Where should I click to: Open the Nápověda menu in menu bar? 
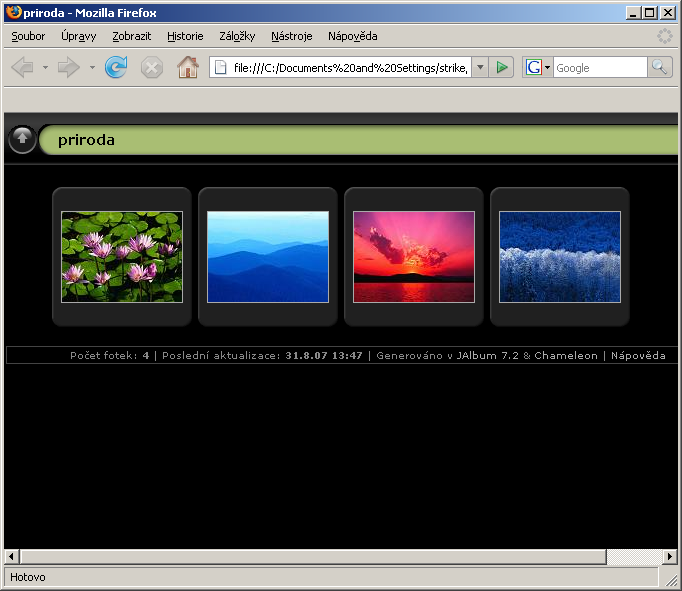[x=353, y=36]
